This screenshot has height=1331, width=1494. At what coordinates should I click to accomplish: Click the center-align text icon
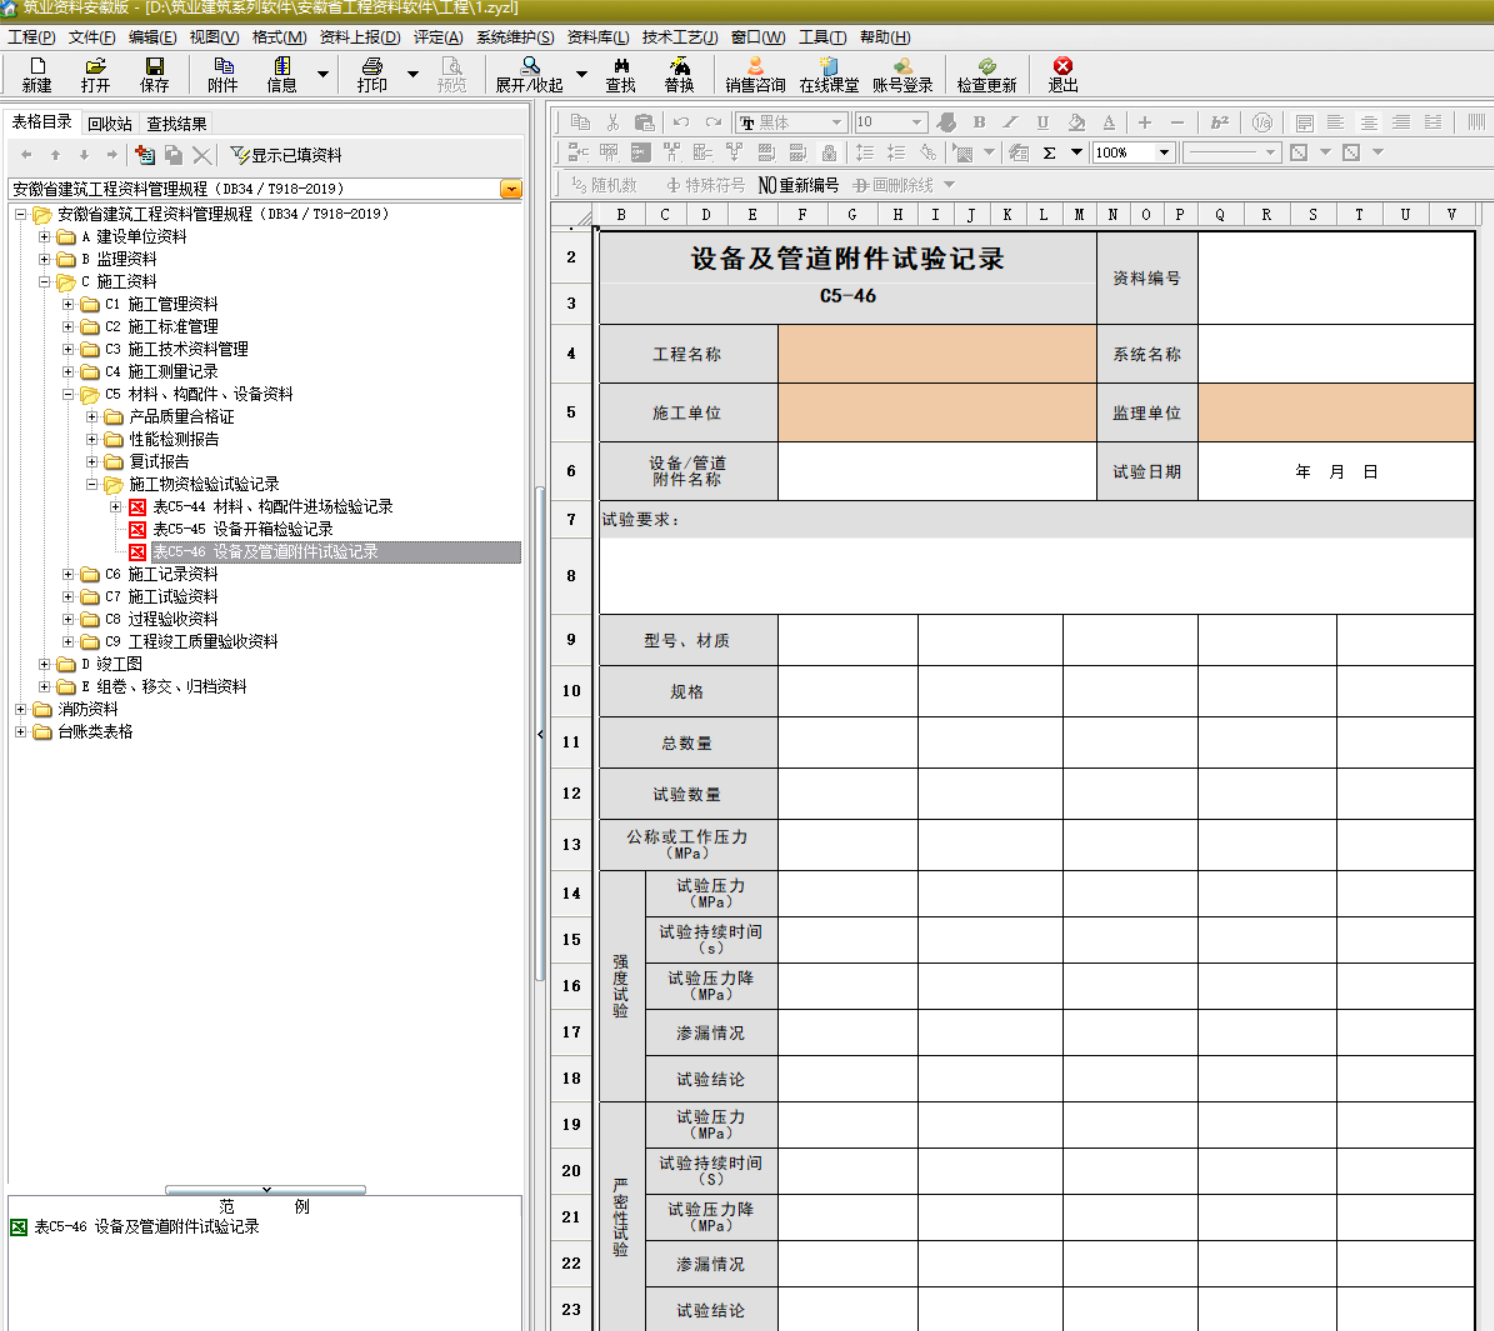coord(1369,122)
